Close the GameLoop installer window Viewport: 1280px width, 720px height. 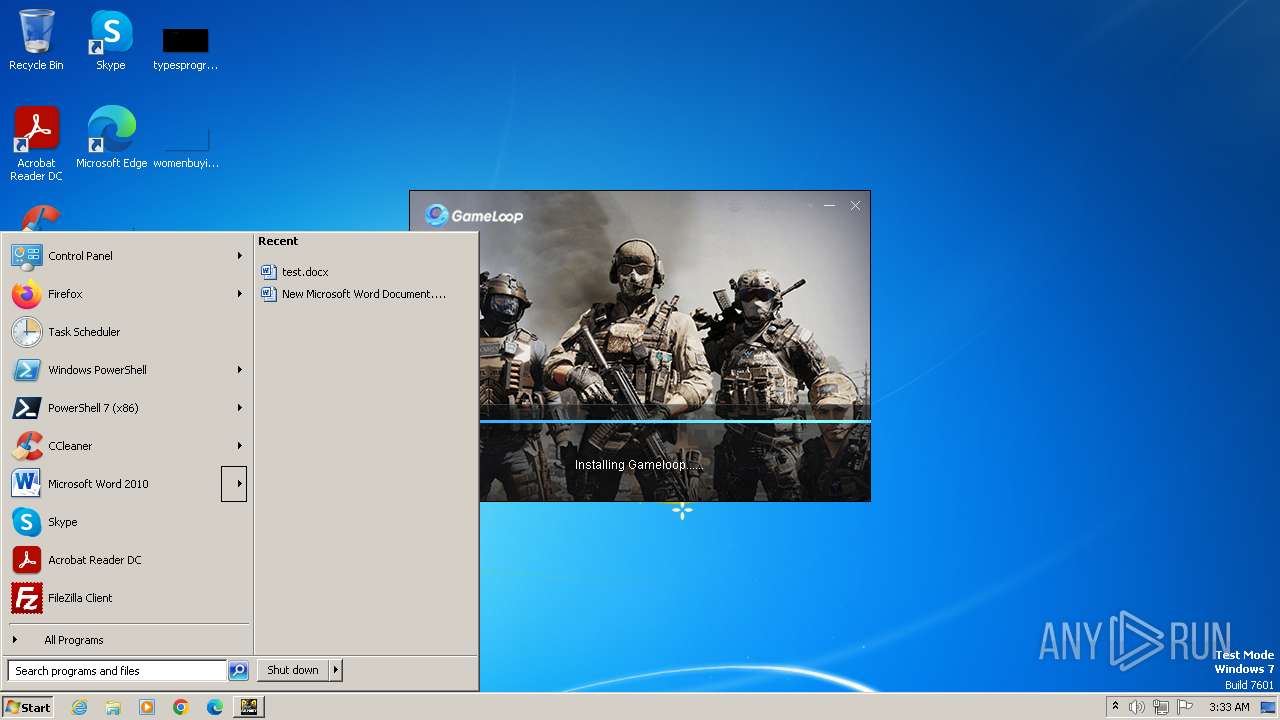point(855,205)
